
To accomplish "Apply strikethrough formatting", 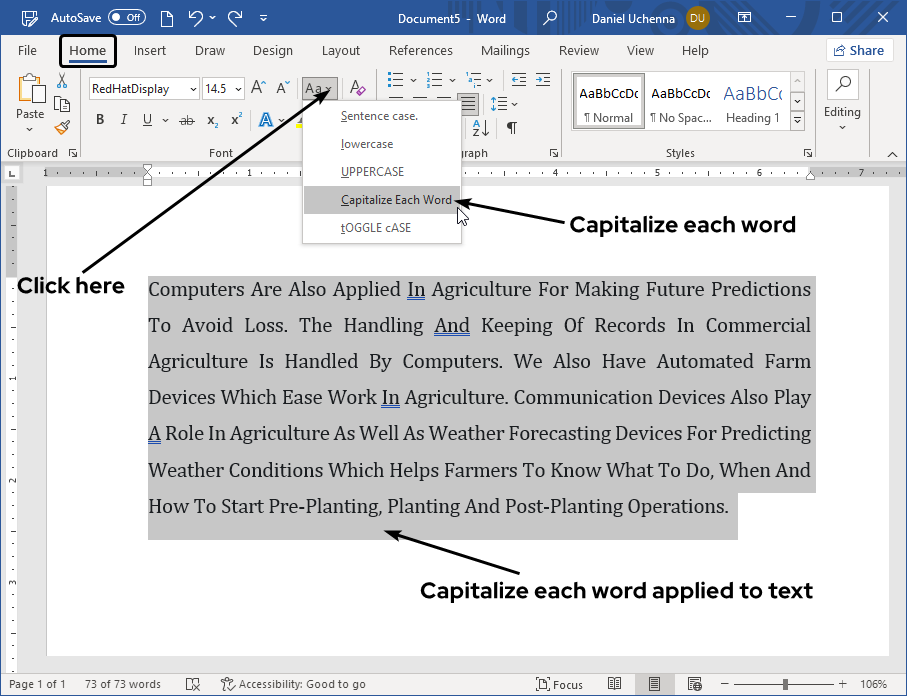I will click(185, 119).
